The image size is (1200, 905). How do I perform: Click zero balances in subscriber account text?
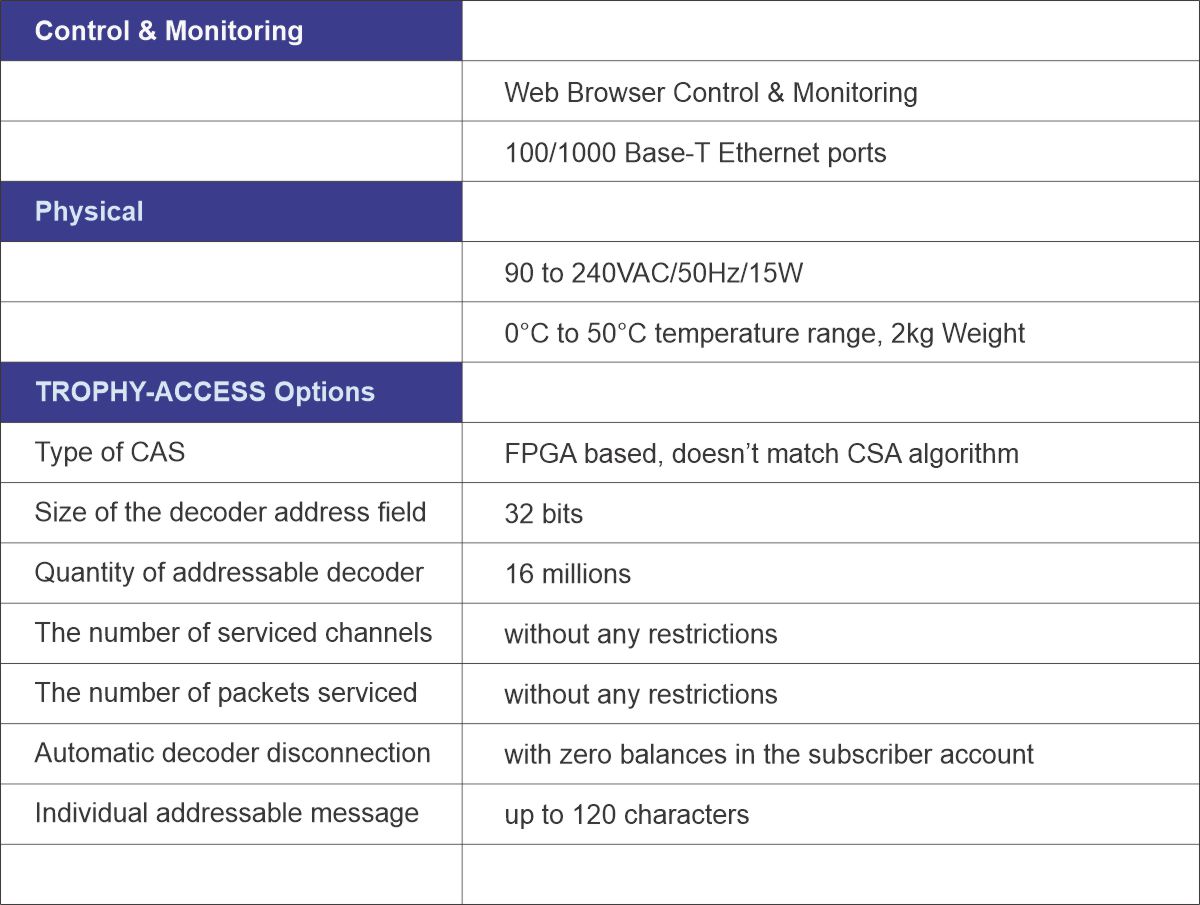pyautogui.click(x=768, y=754)
